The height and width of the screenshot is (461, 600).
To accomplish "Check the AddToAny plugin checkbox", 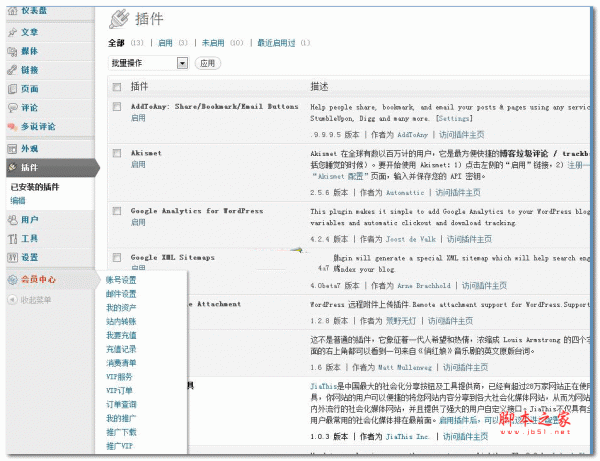I will point(117,107).
